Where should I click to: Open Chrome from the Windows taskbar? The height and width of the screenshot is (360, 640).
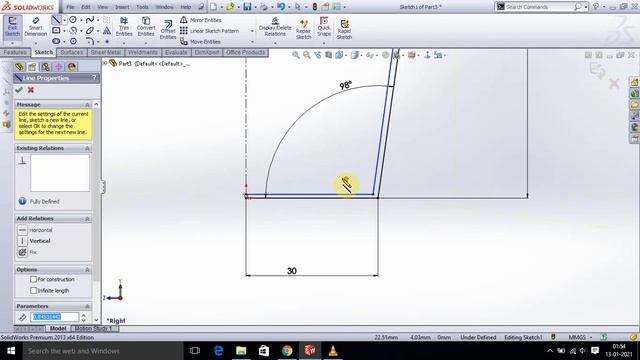click(287, 351)
